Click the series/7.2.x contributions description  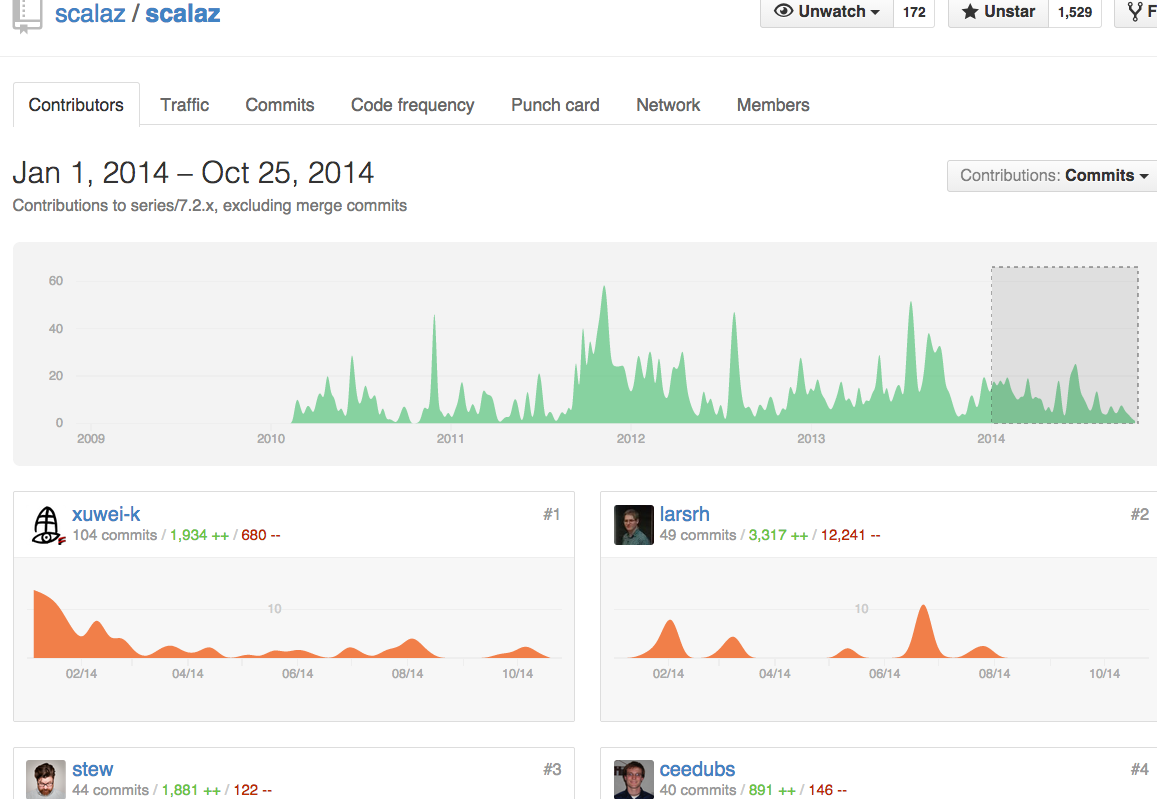tap(210, 205)
